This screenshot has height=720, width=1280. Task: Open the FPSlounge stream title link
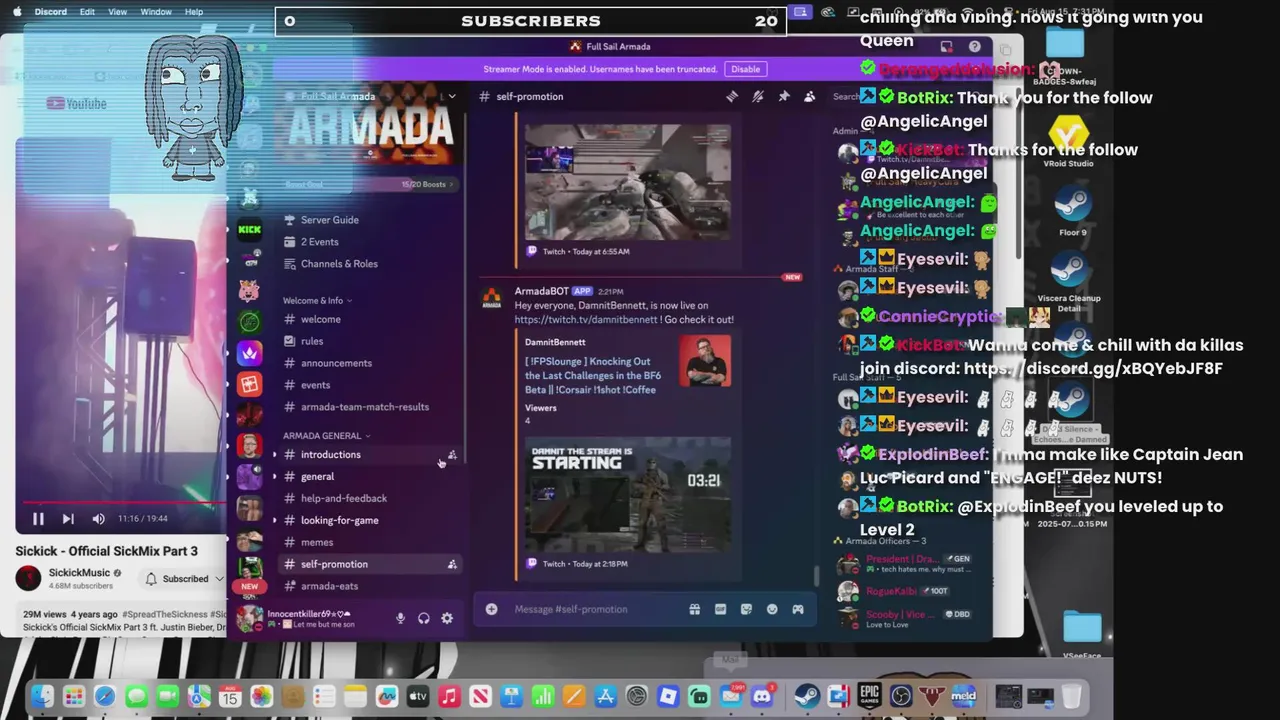[593, 375]
